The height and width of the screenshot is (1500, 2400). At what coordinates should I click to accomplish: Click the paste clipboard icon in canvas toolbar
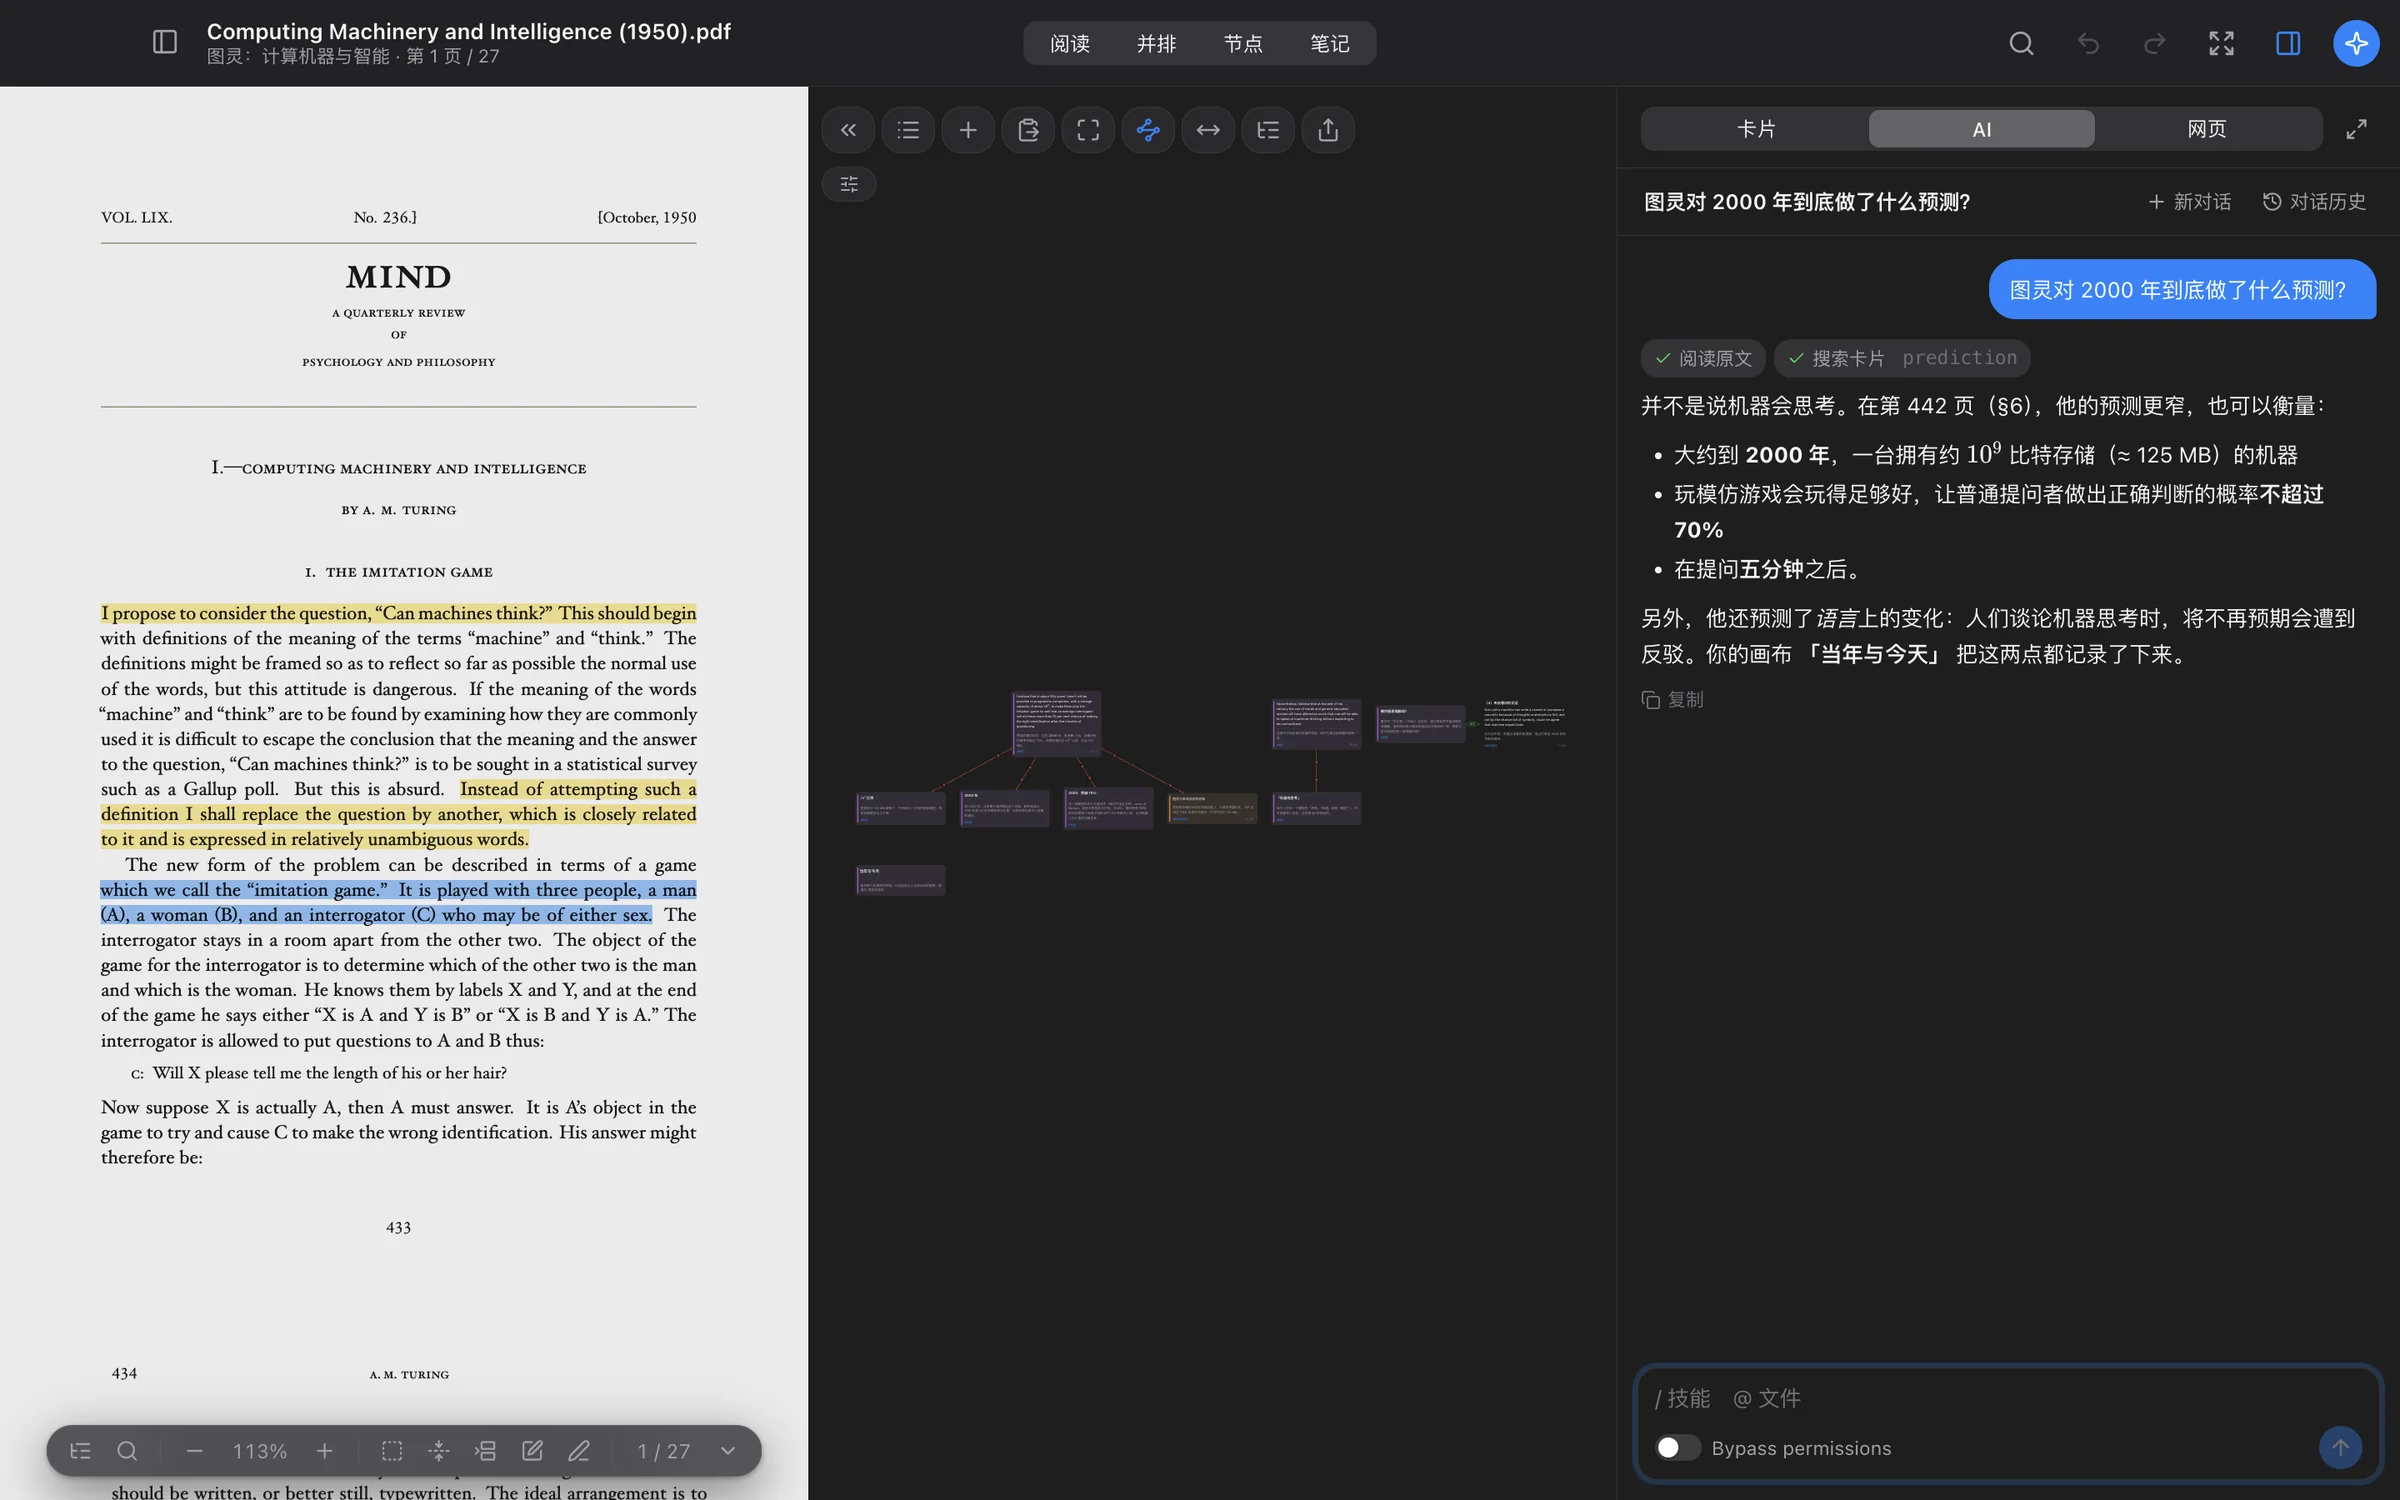point(1028,130)
